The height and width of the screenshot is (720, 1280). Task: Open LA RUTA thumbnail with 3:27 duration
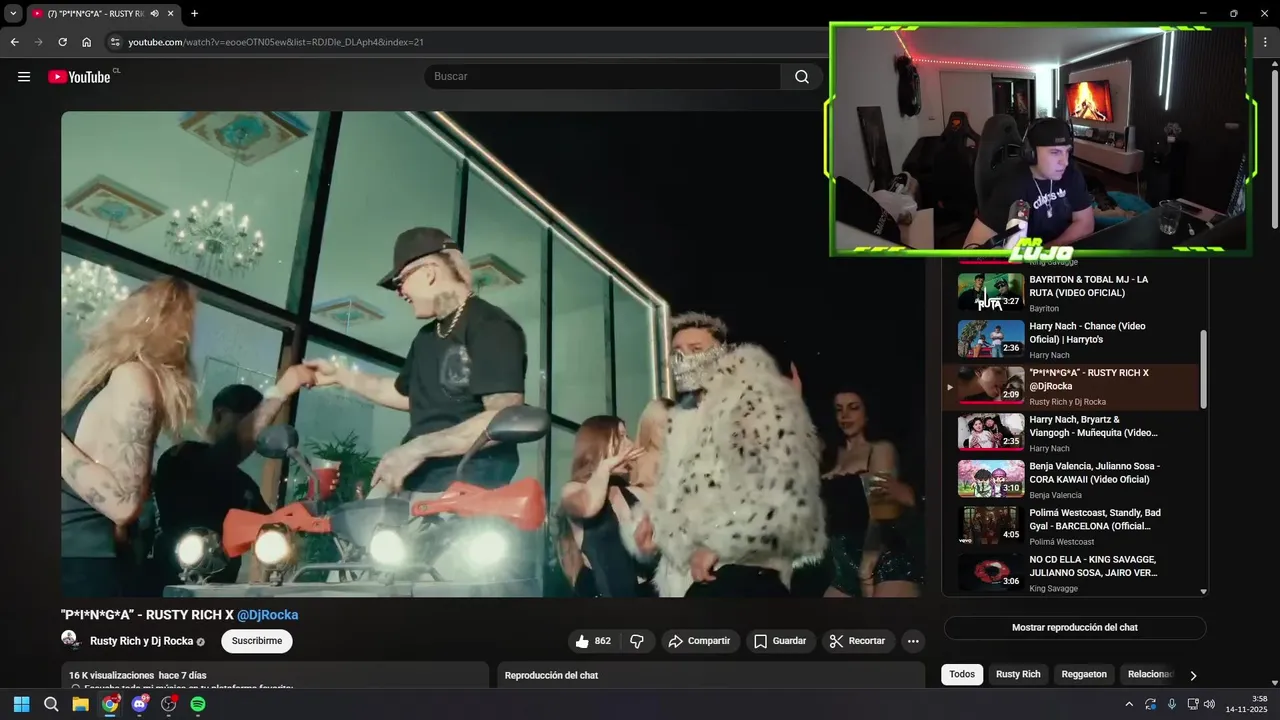pos(991,291)
